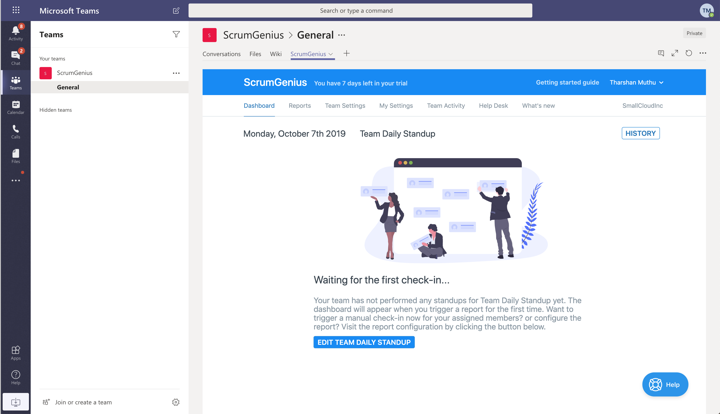Open tab more options ellipsis at top right
Image resolution: width=720 pixels, height=414 pixels.
point(703,53)
